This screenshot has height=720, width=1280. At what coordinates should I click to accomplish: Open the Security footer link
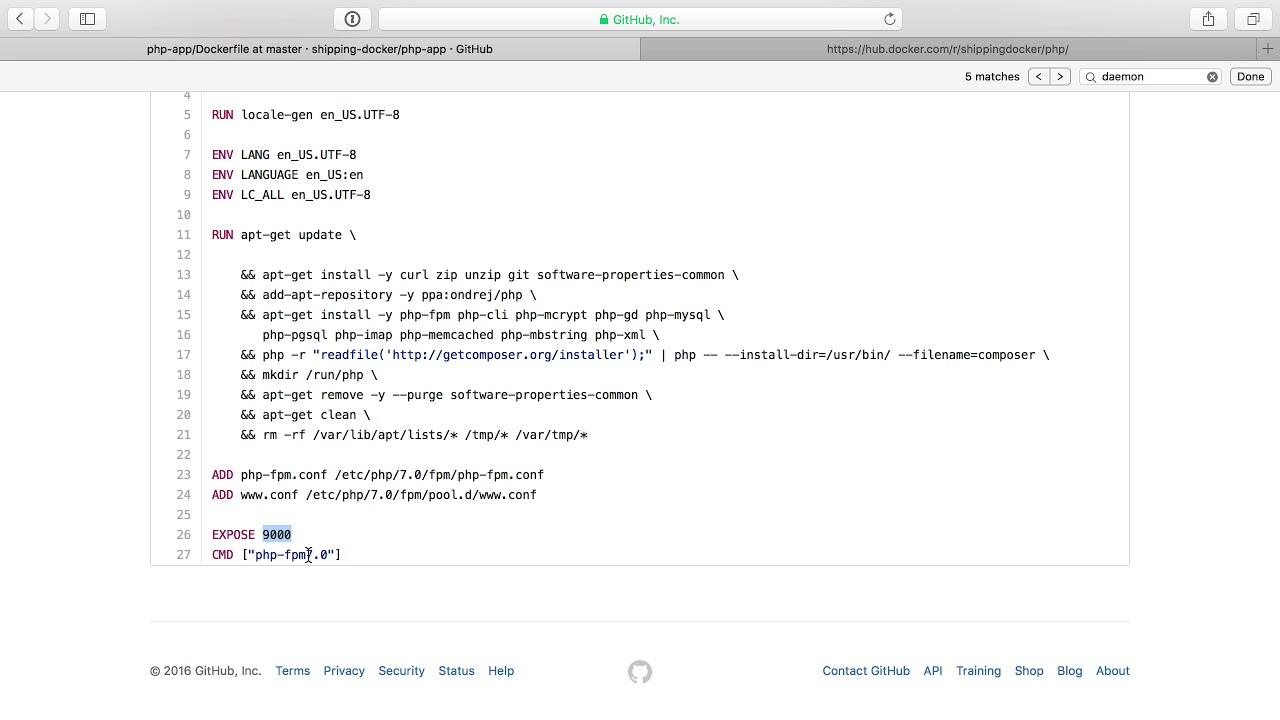[x=401, y=671]
